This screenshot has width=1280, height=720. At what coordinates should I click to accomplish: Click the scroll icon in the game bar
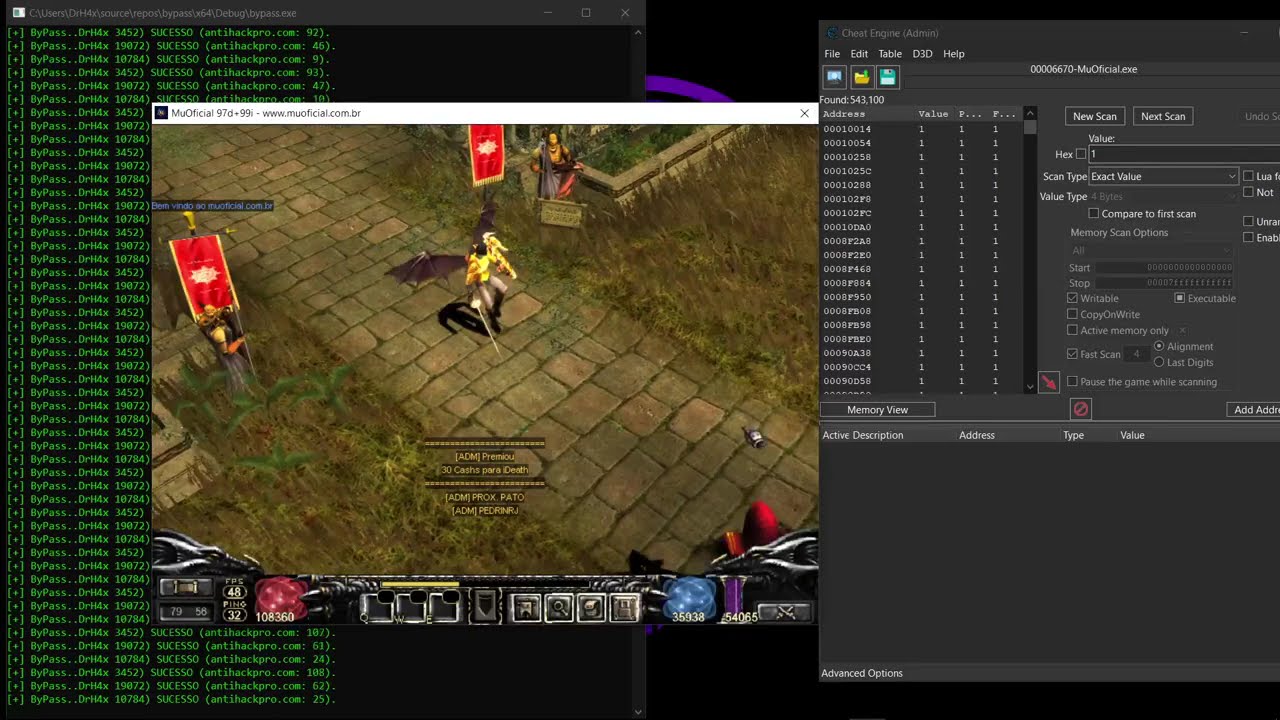click(592, 607)
